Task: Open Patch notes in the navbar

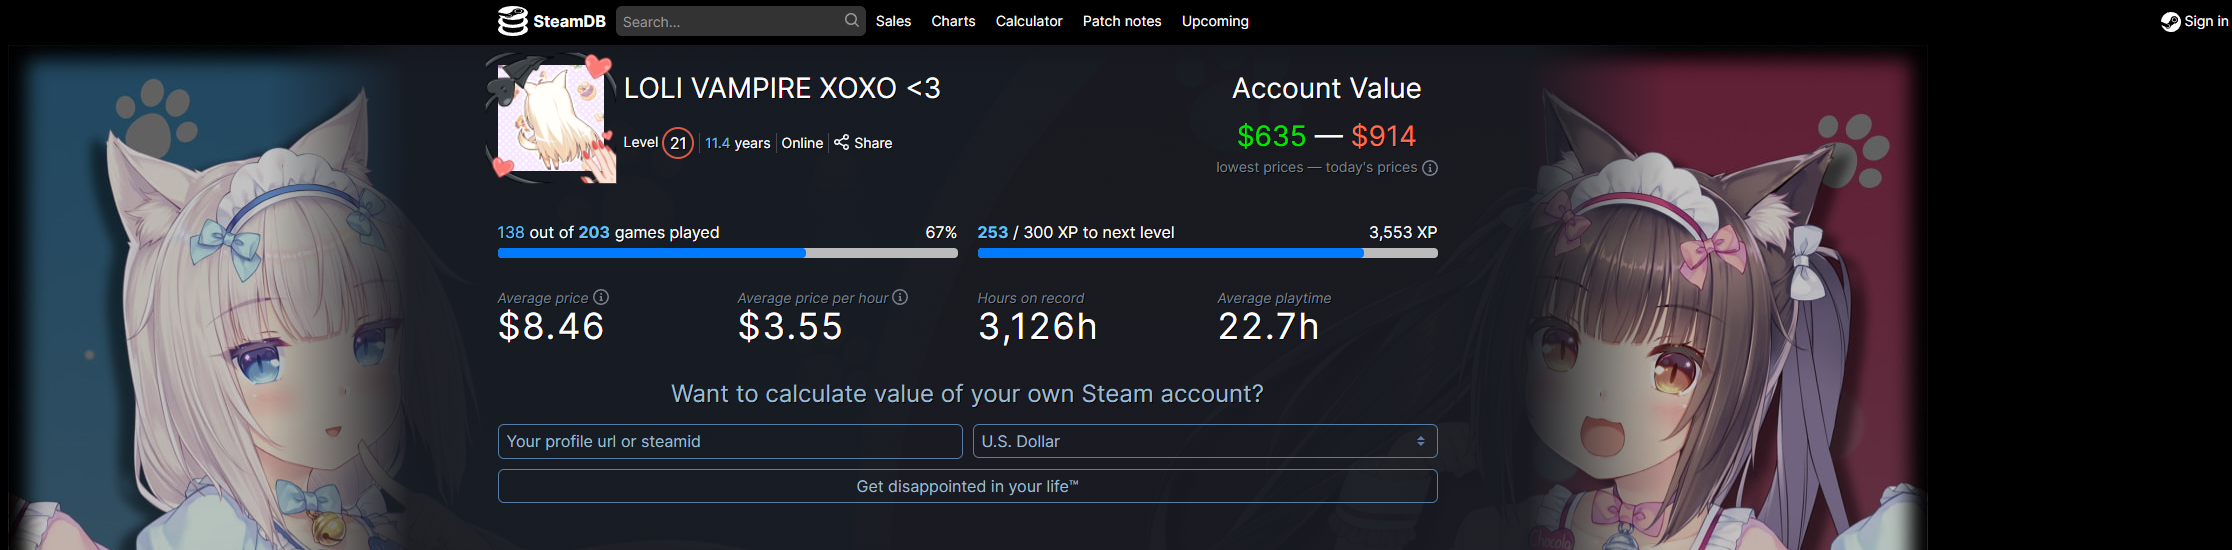Action: pyautogui.click(x=1122, y=21)
